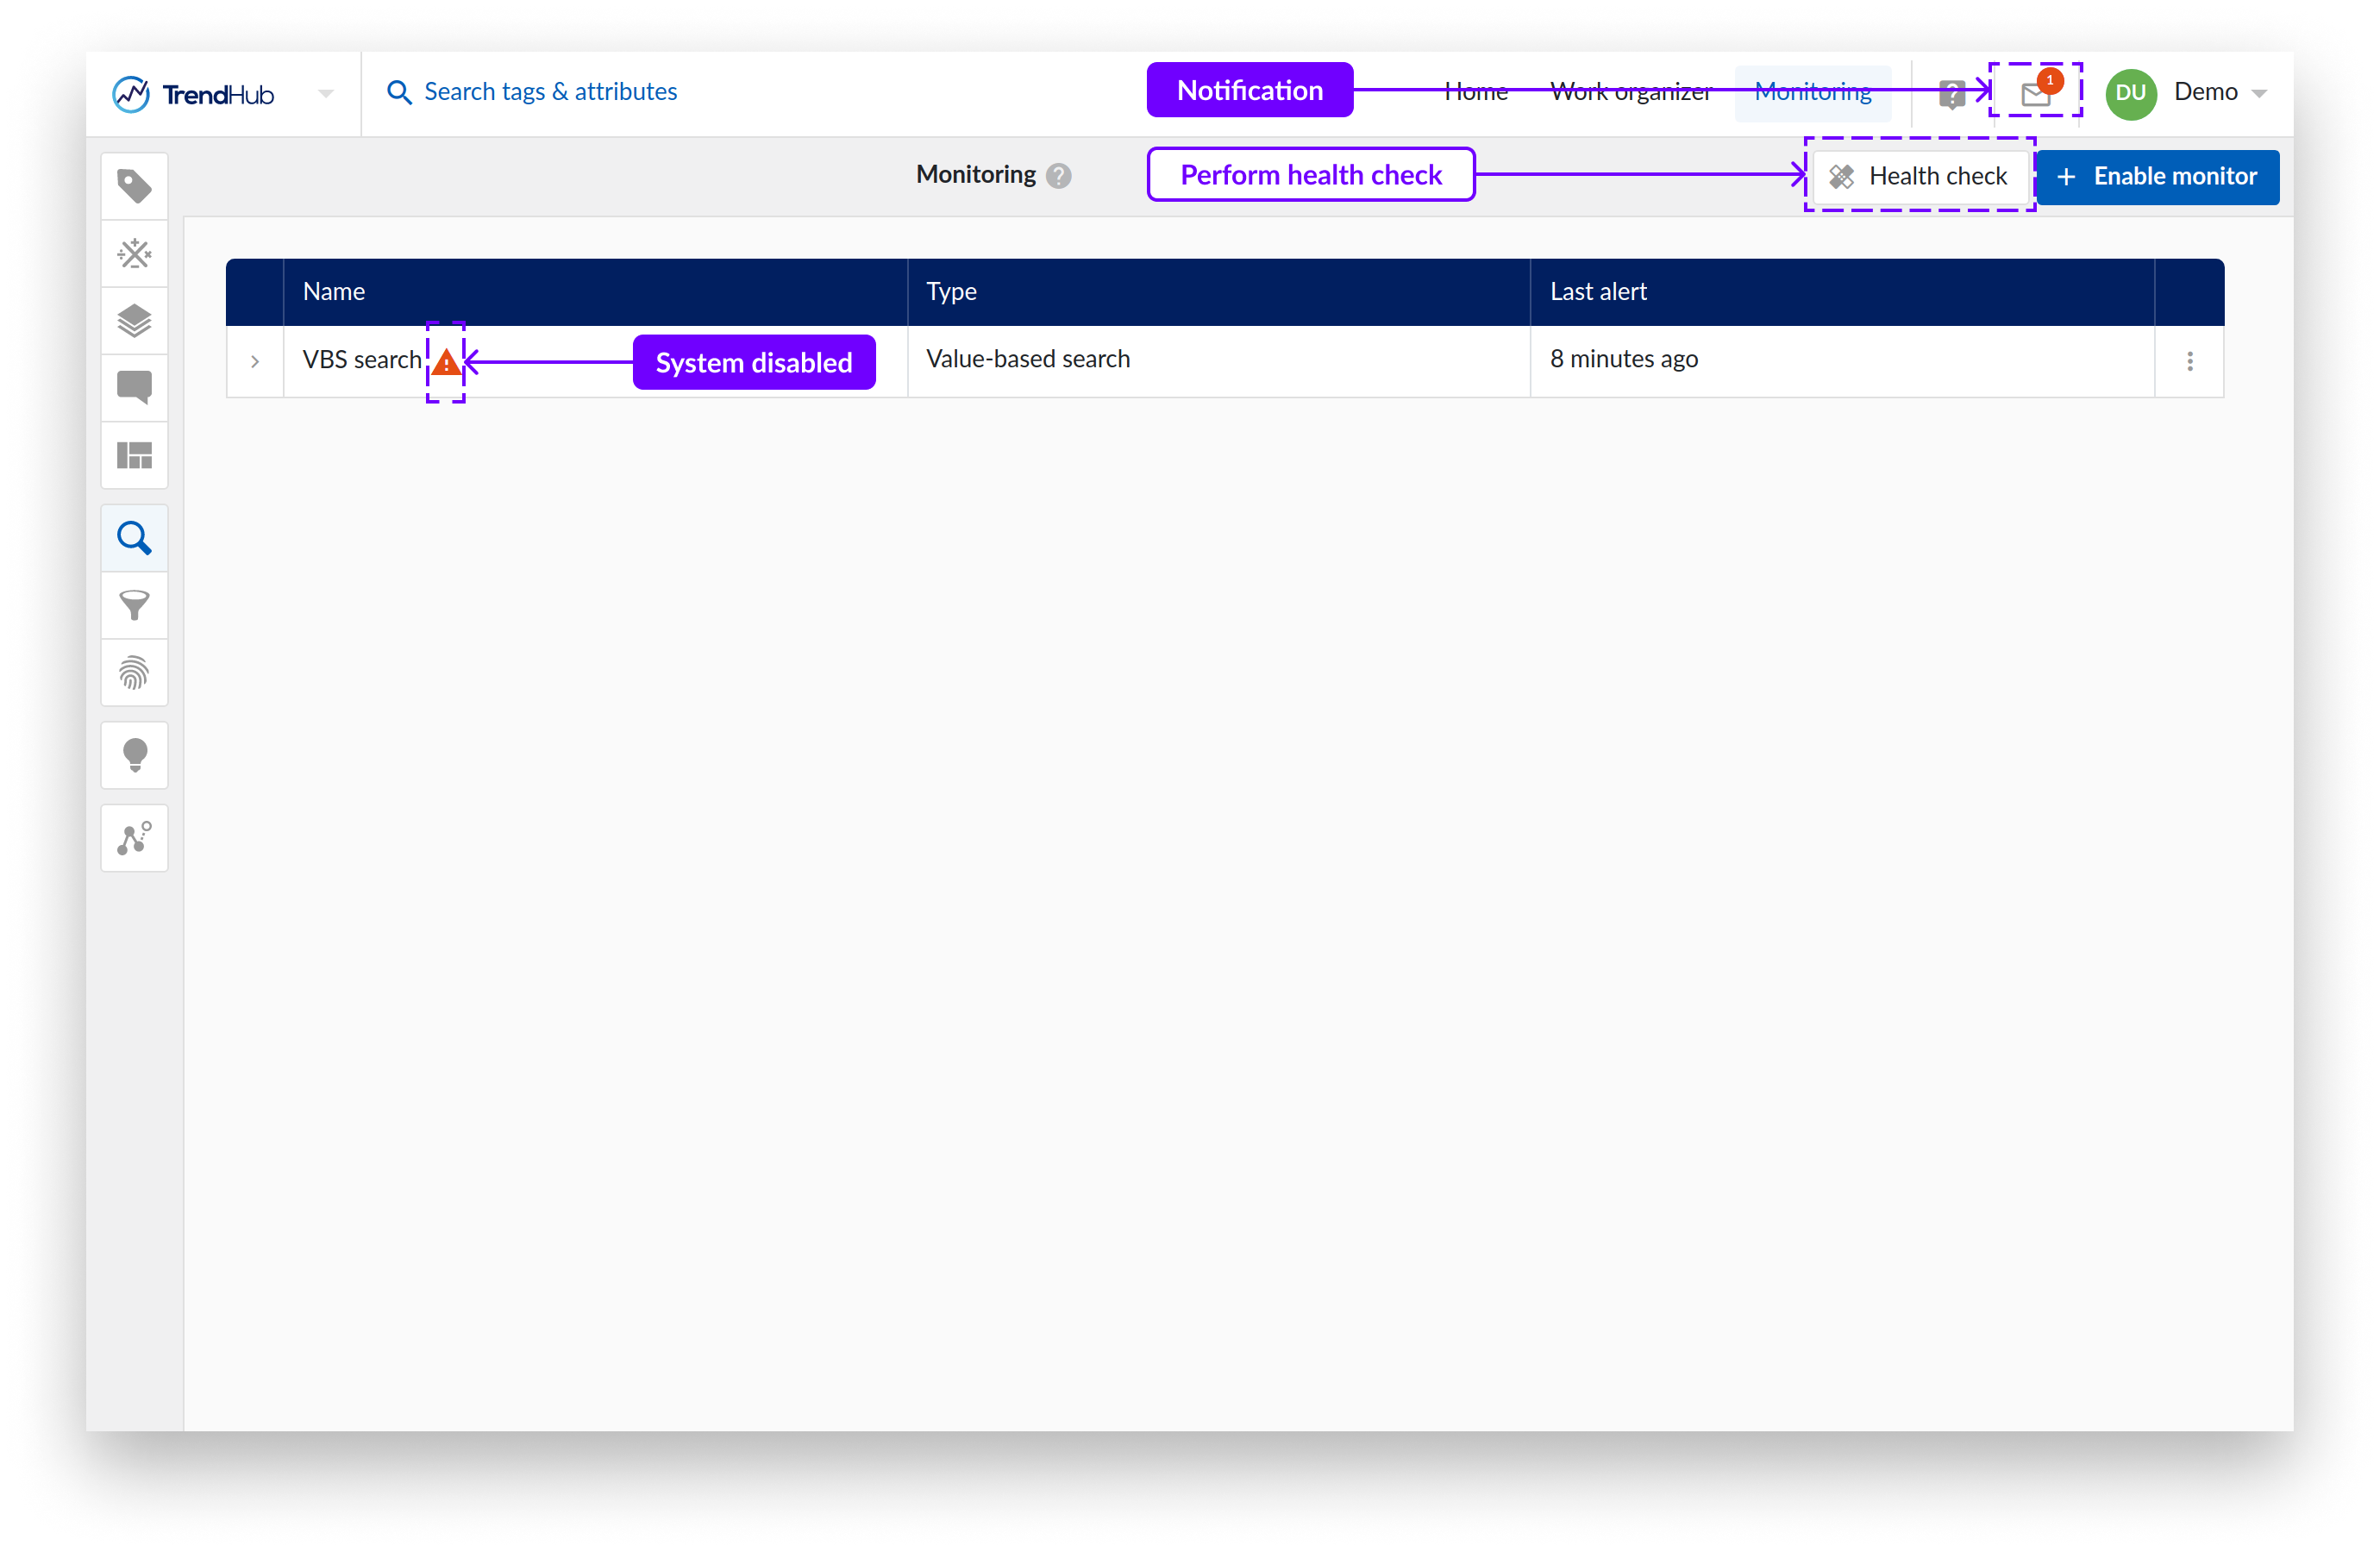Image resolution: width=2380 pixels, height=1552 pixels.
Task: Open the tag builder sidebar icon
Action: tap(134, 187)
